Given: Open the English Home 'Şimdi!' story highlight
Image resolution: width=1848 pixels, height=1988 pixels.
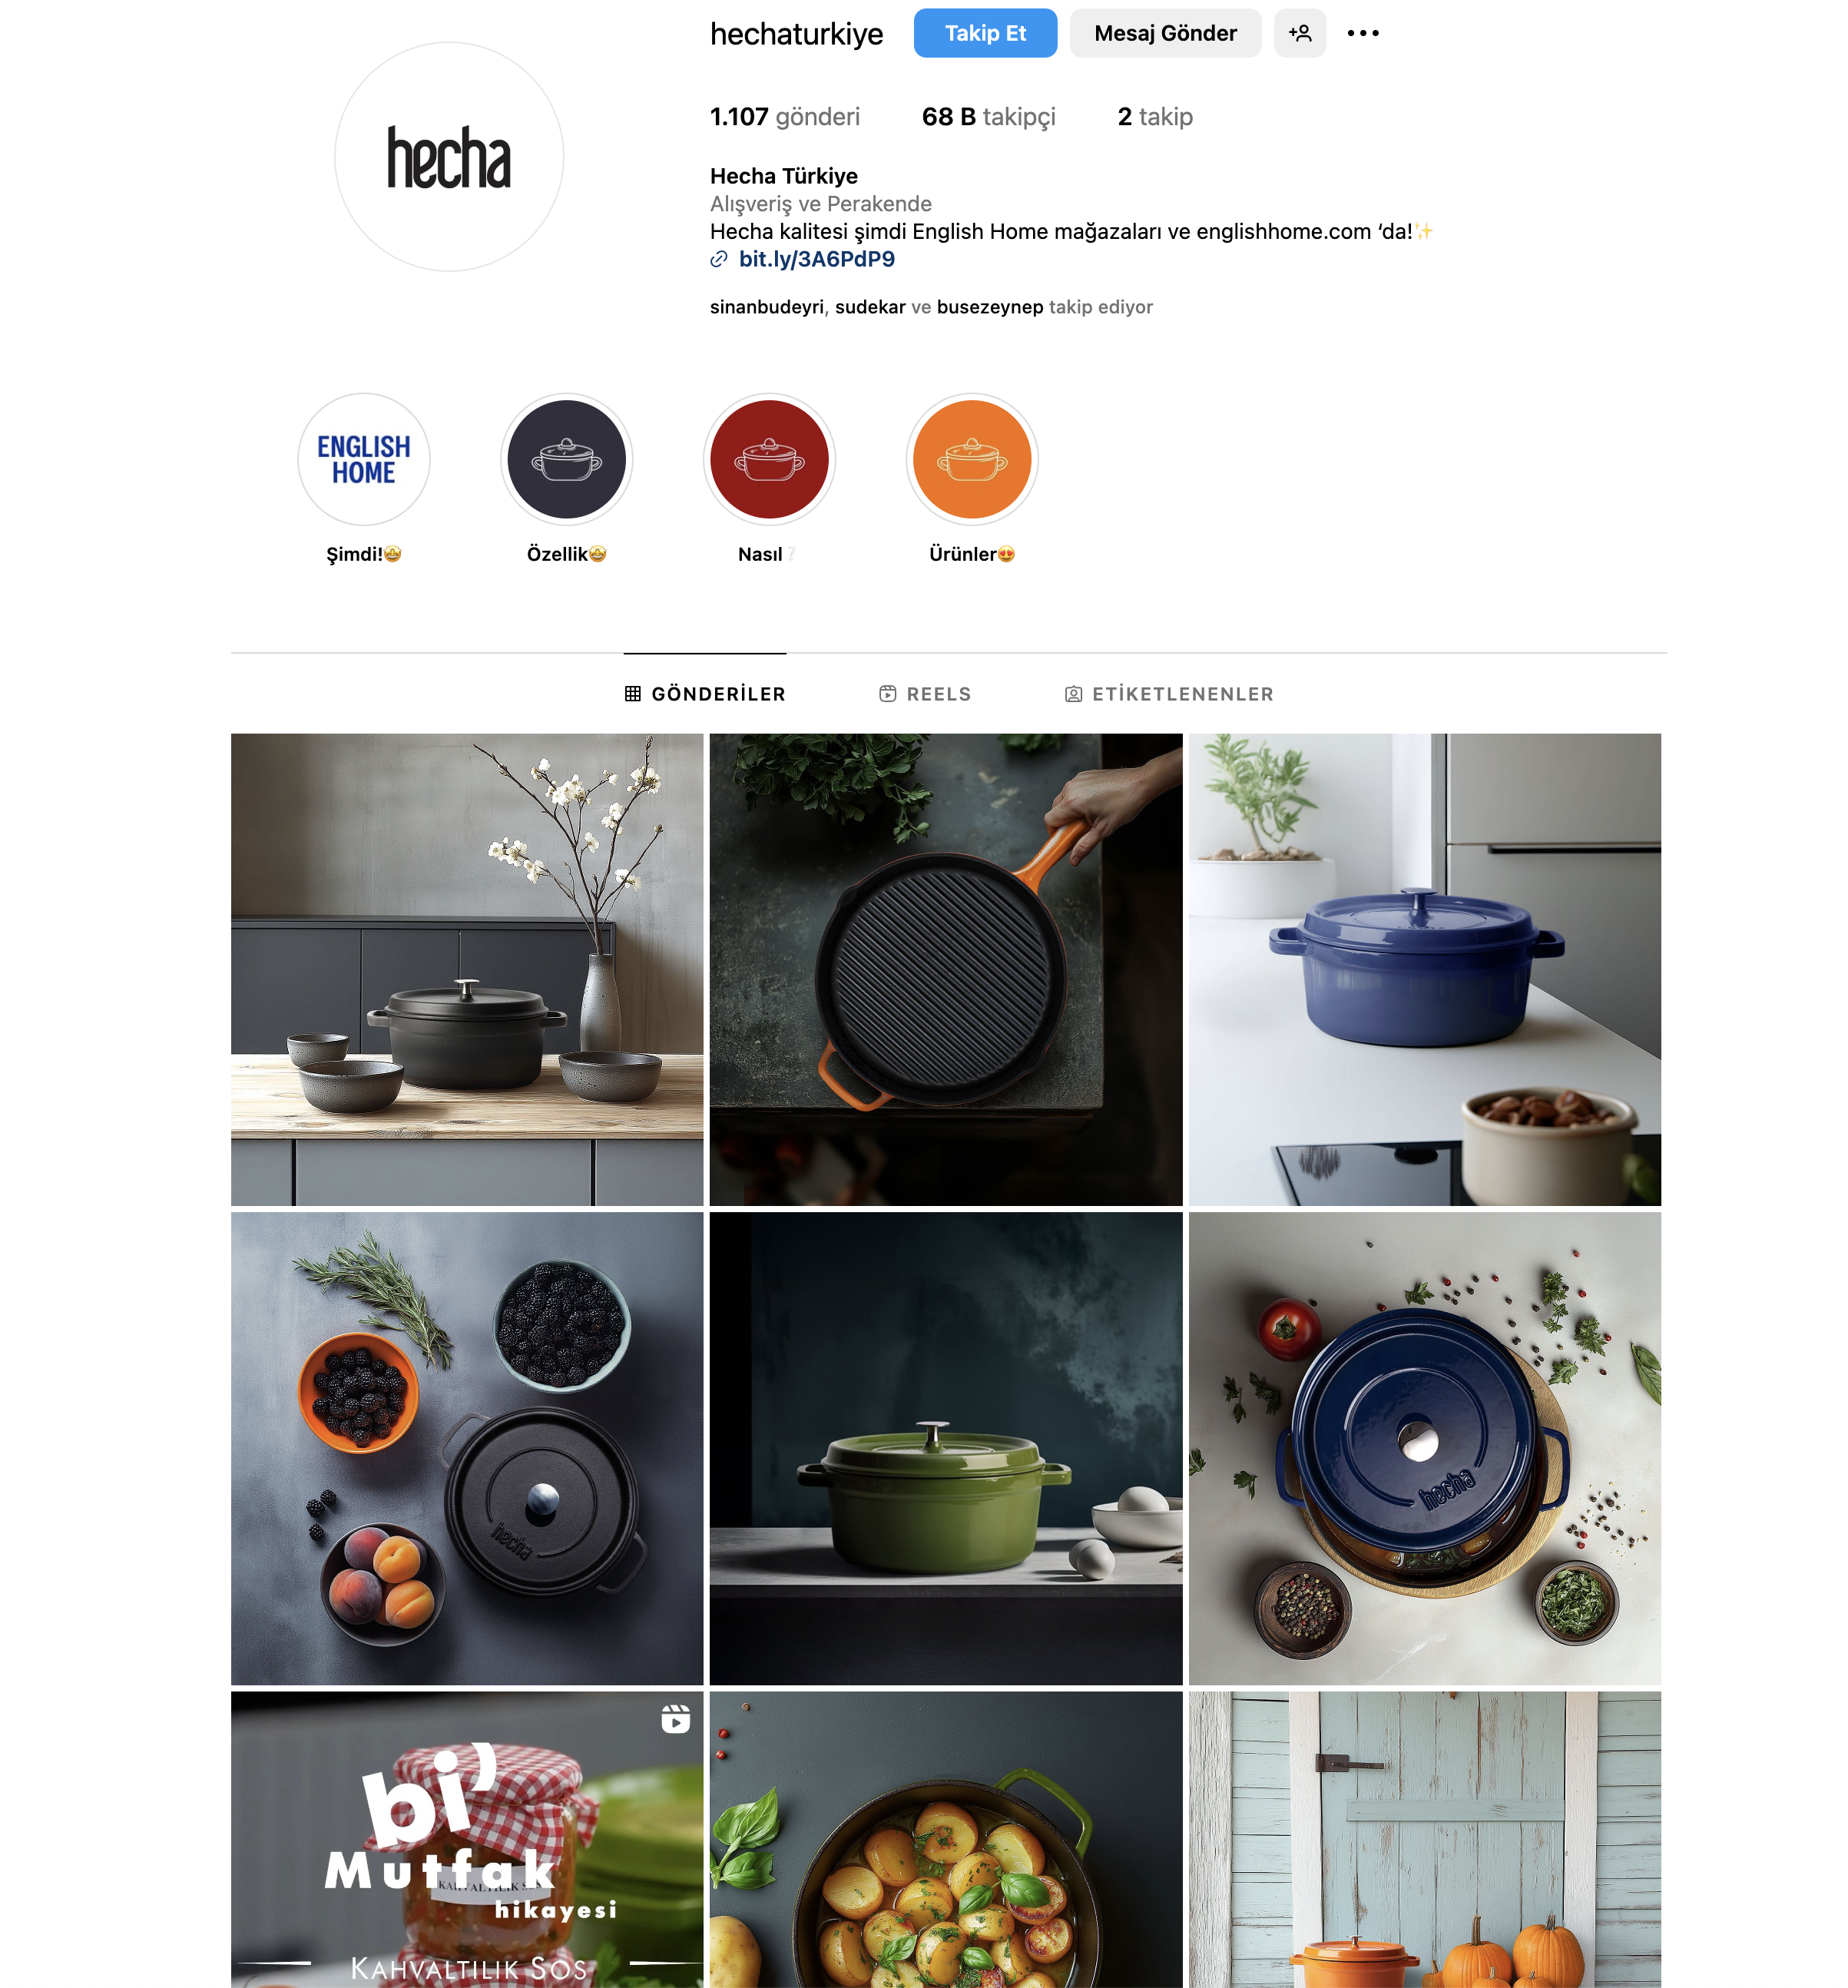Looking at the screenshot, I should [x=364, y=459].
